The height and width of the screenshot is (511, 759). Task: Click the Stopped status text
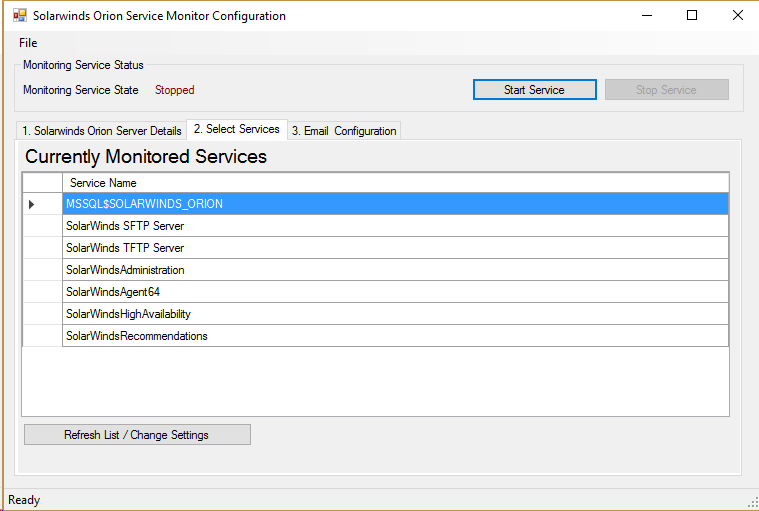pyautogui.click(x=175, y=90)
